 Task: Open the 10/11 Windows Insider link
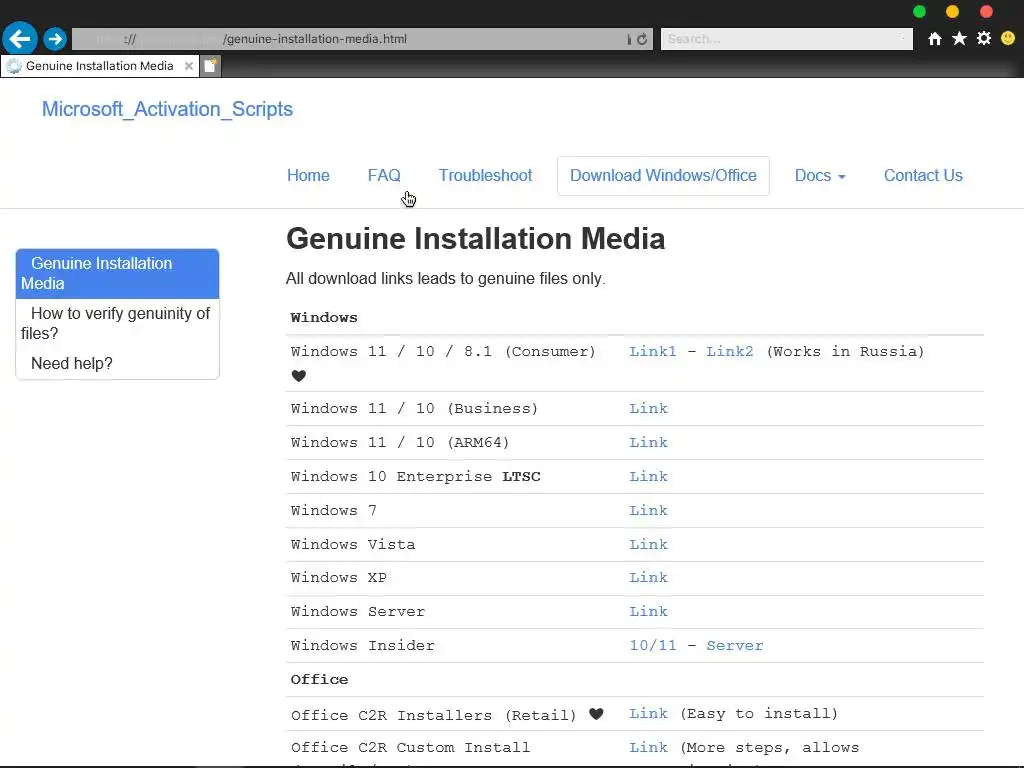652,646
